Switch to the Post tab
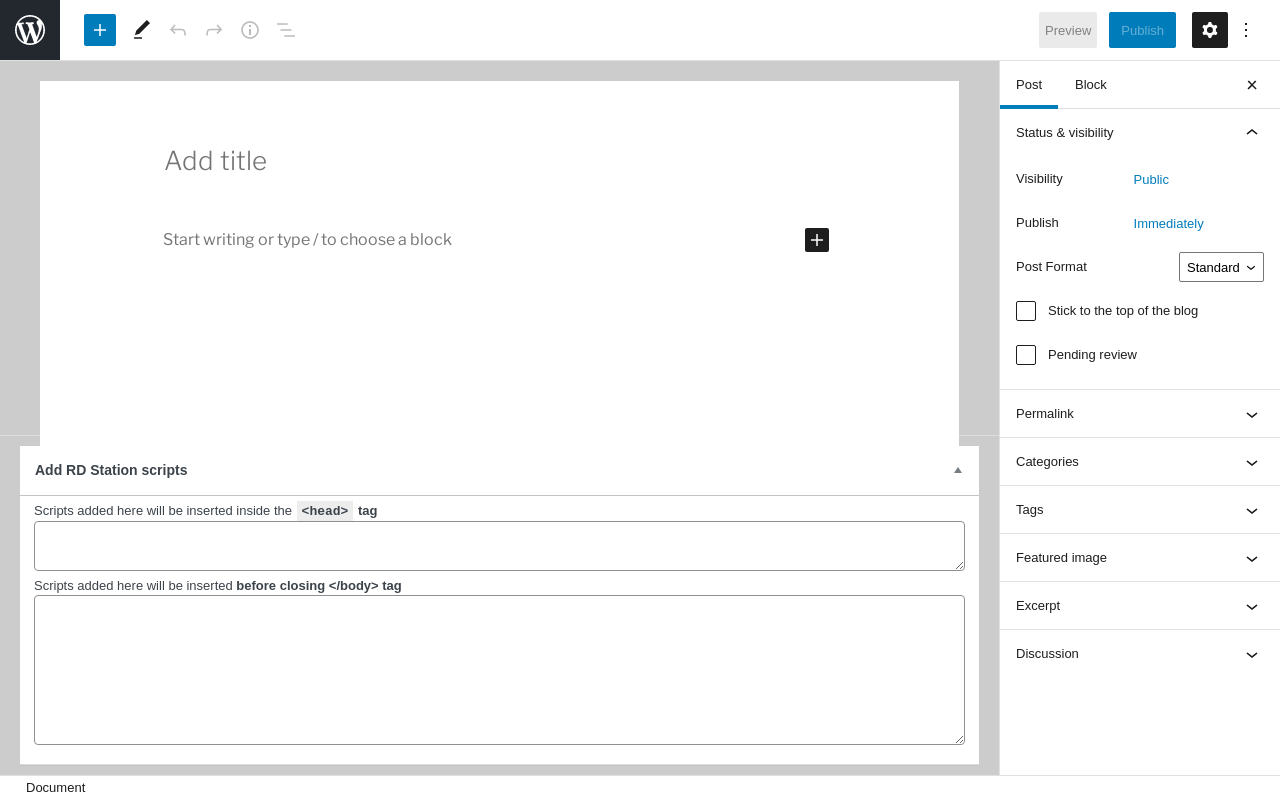Screen dimensions: 1280x800 point(1029,85)
